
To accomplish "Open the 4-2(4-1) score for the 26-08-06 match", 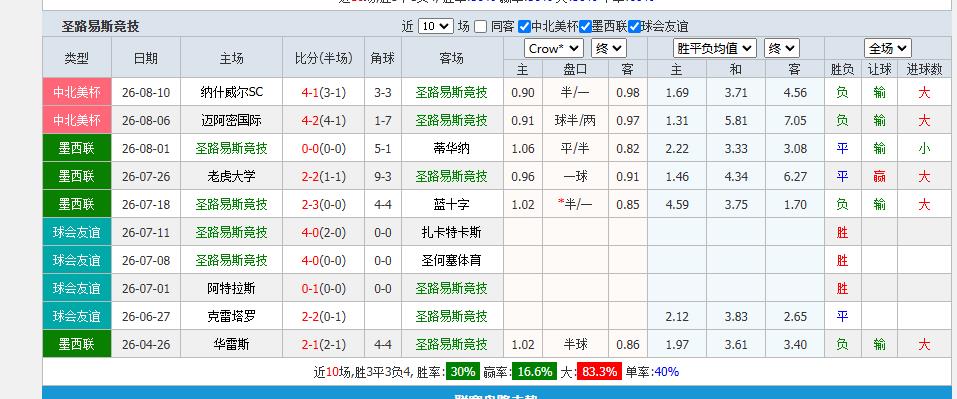I will coord(323,121).
